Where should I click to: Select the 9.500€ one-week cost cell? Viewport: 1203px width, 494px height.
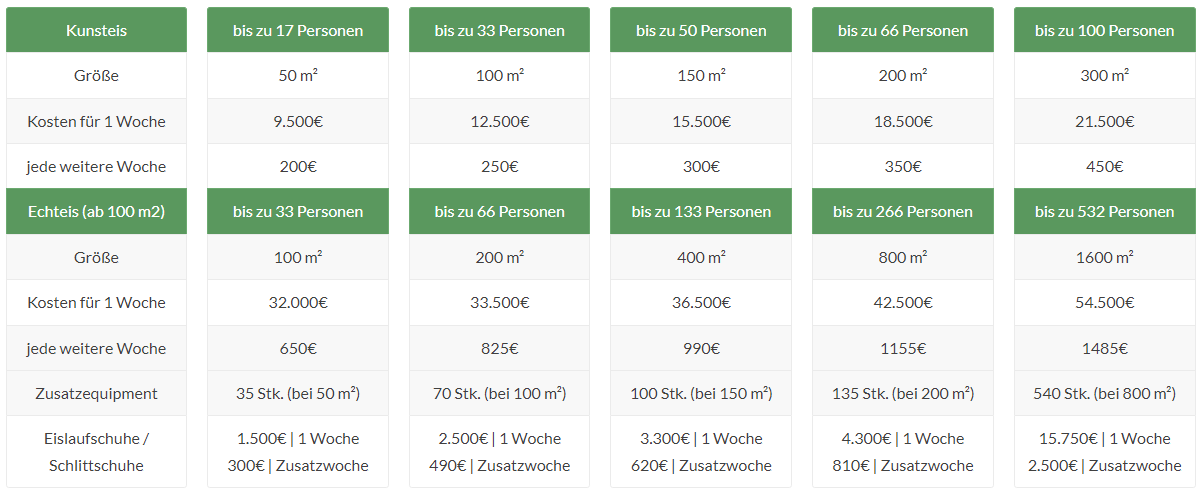pos(298,121)
